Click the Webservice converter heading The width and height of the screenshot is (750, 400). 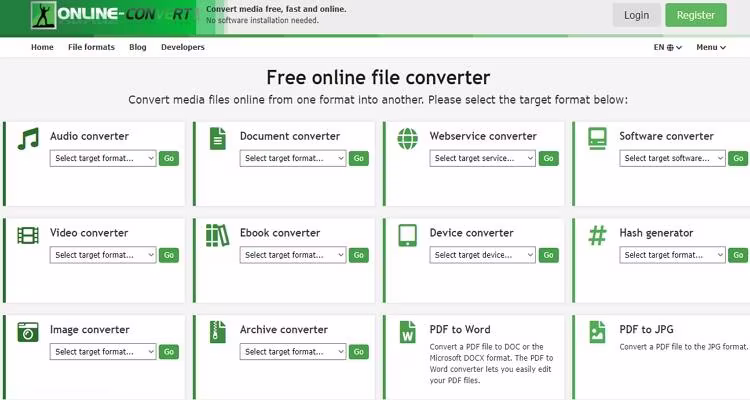(x=483, y=136)
